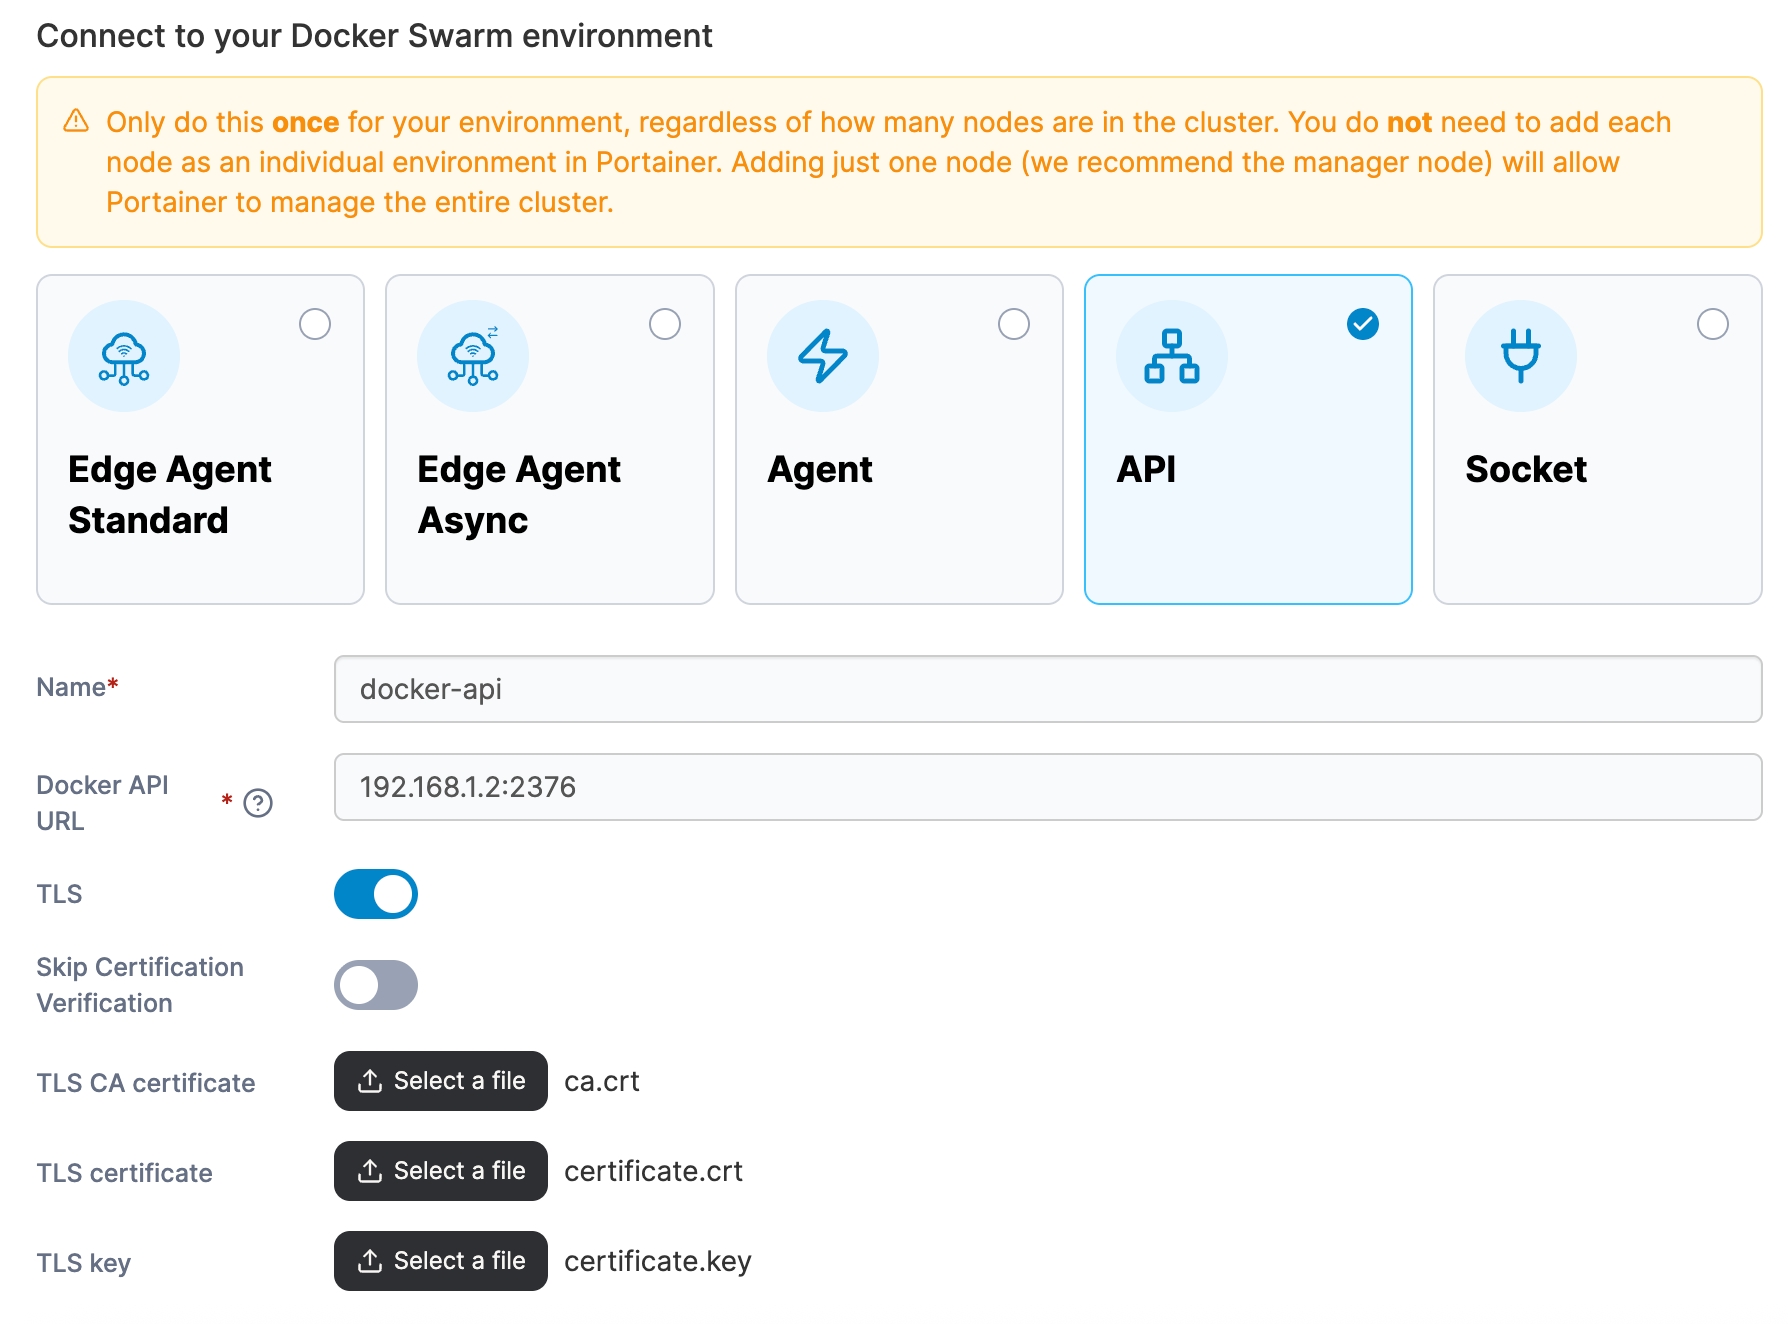This screenshot has height=1324, width=1788.
Task: Click the Docker API URL input field
Action: tap(1047, 787)
